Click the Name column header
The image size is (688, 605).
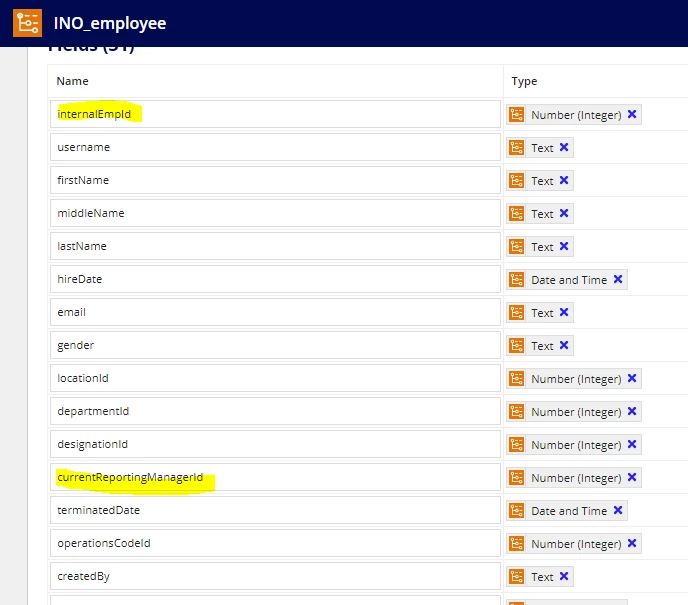click(x=72, y=81)
